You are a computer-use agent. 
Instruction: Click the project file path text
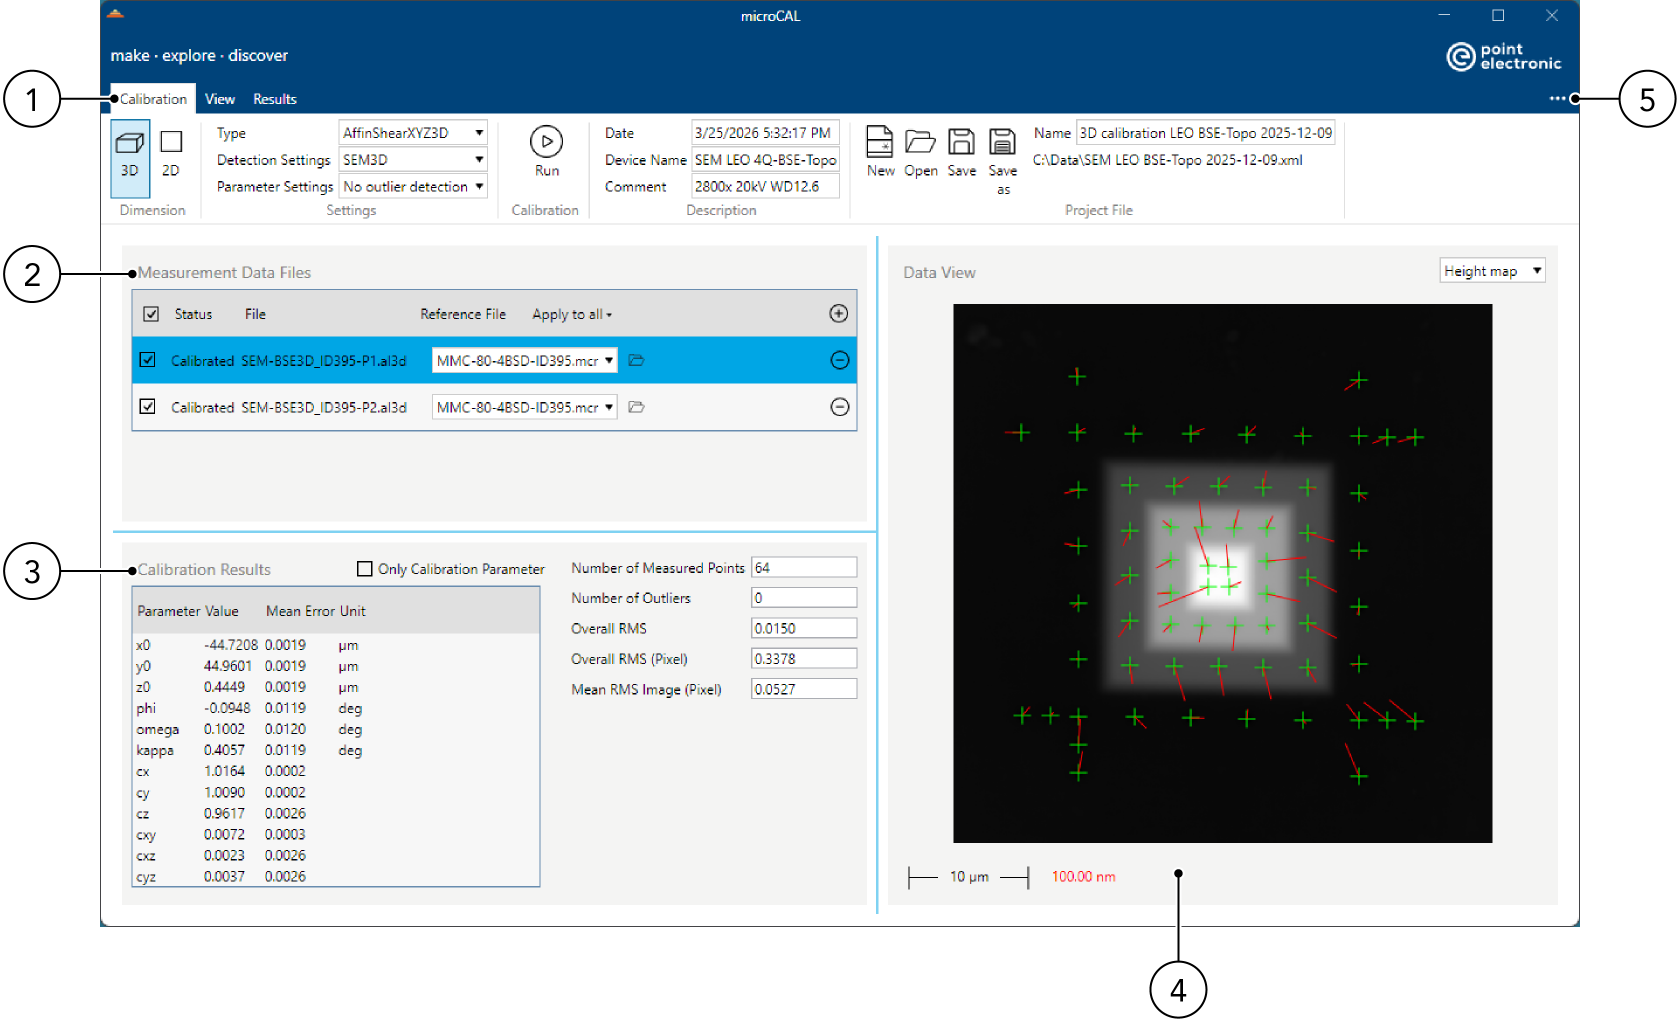[1167, 160]
